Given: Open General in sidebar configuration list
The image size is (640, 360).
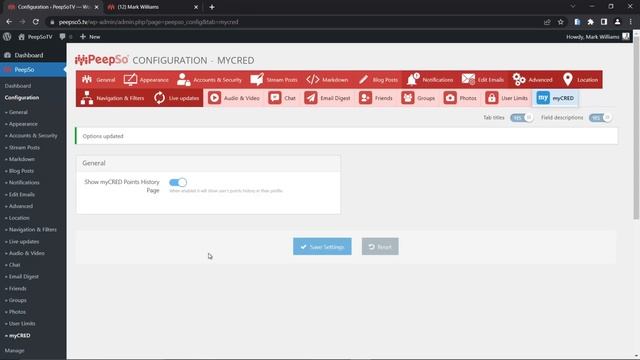Looking at the screenshot, I should 17,112.
